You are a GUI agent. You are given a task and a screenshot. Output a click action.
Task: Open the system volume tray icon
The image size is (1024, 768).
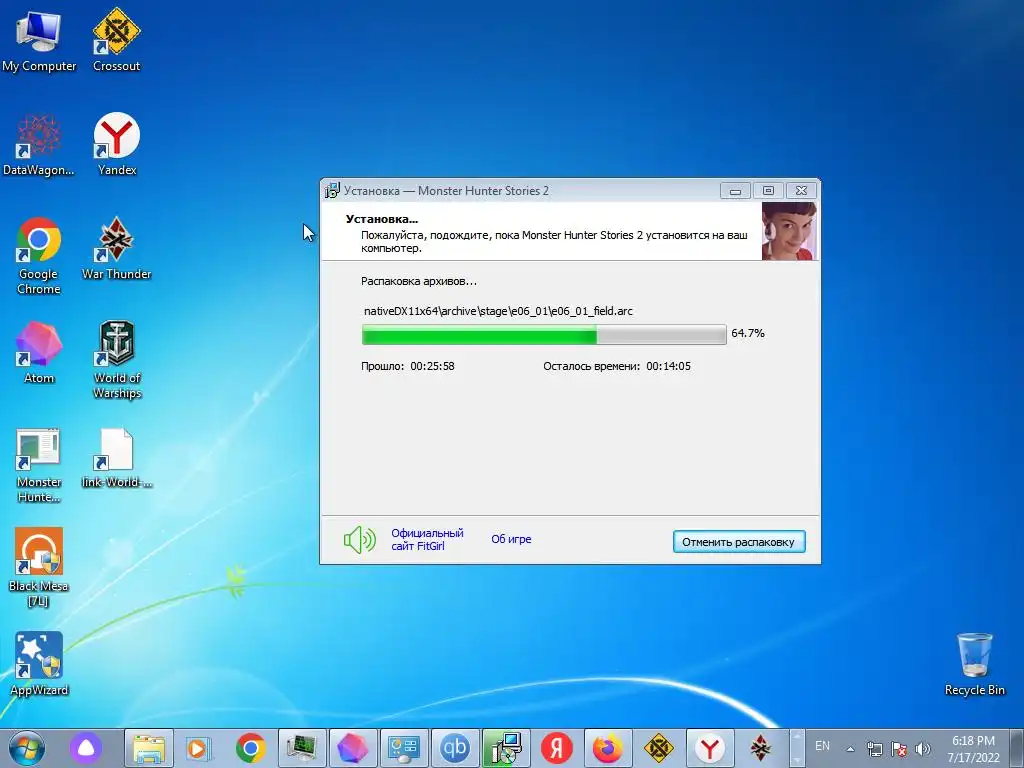tap(922, 749)
